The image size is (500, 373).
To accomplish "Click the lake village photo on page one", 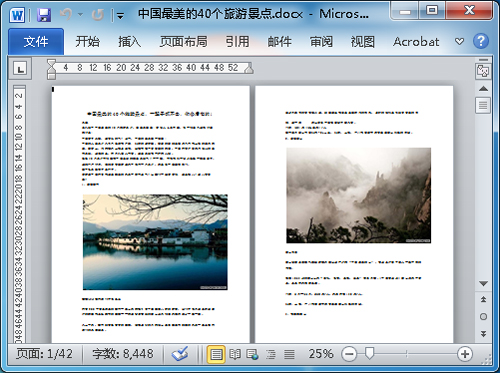I will 155,242.
